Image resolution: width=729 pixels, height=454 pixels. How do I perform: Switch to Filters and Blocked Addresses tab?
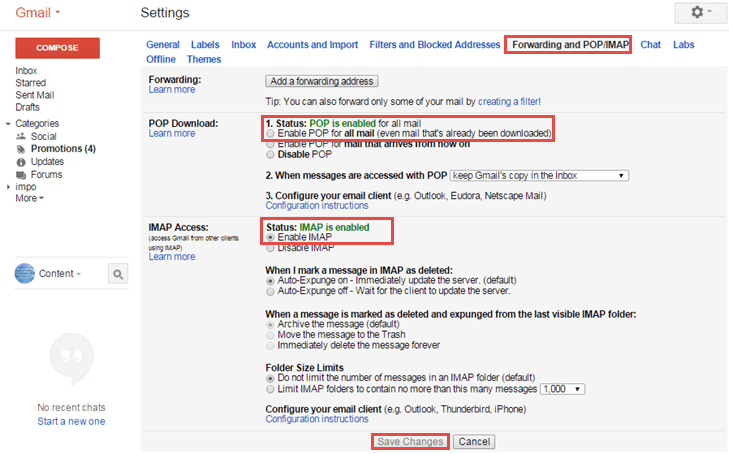[435, 45]
